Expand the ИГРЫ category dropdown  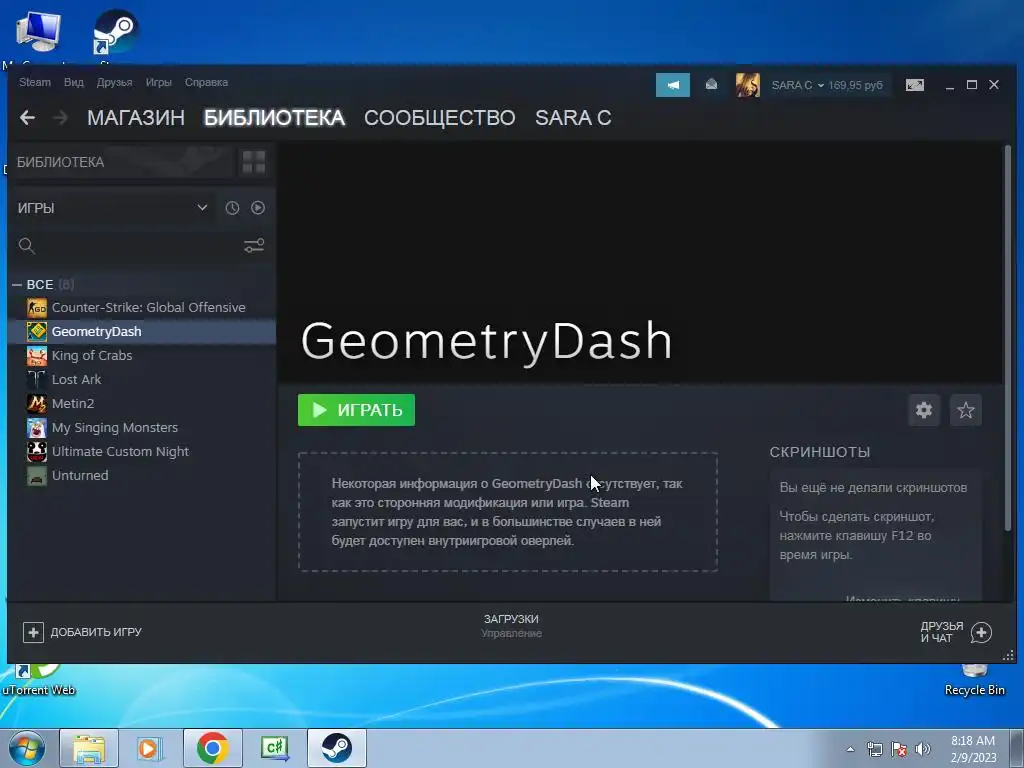[111, 208]
